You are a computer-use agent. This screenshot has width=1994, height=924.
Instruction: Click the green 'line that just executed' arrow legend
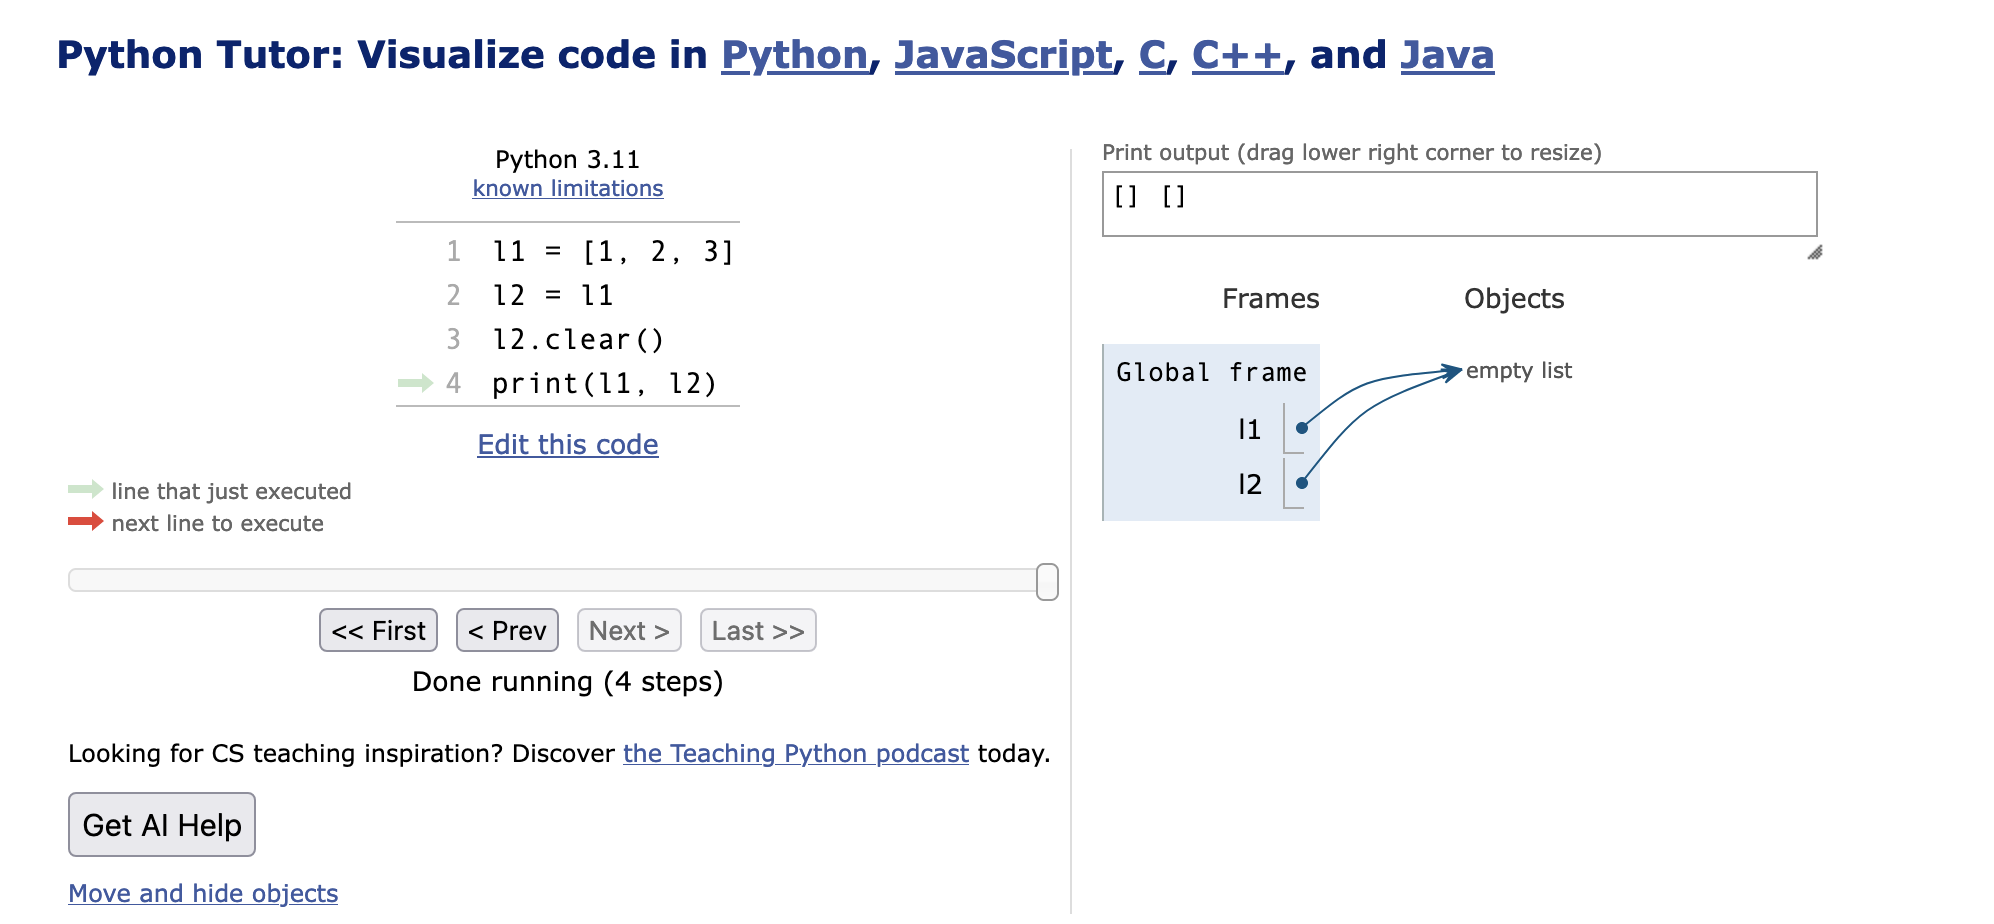click(85, 490)
